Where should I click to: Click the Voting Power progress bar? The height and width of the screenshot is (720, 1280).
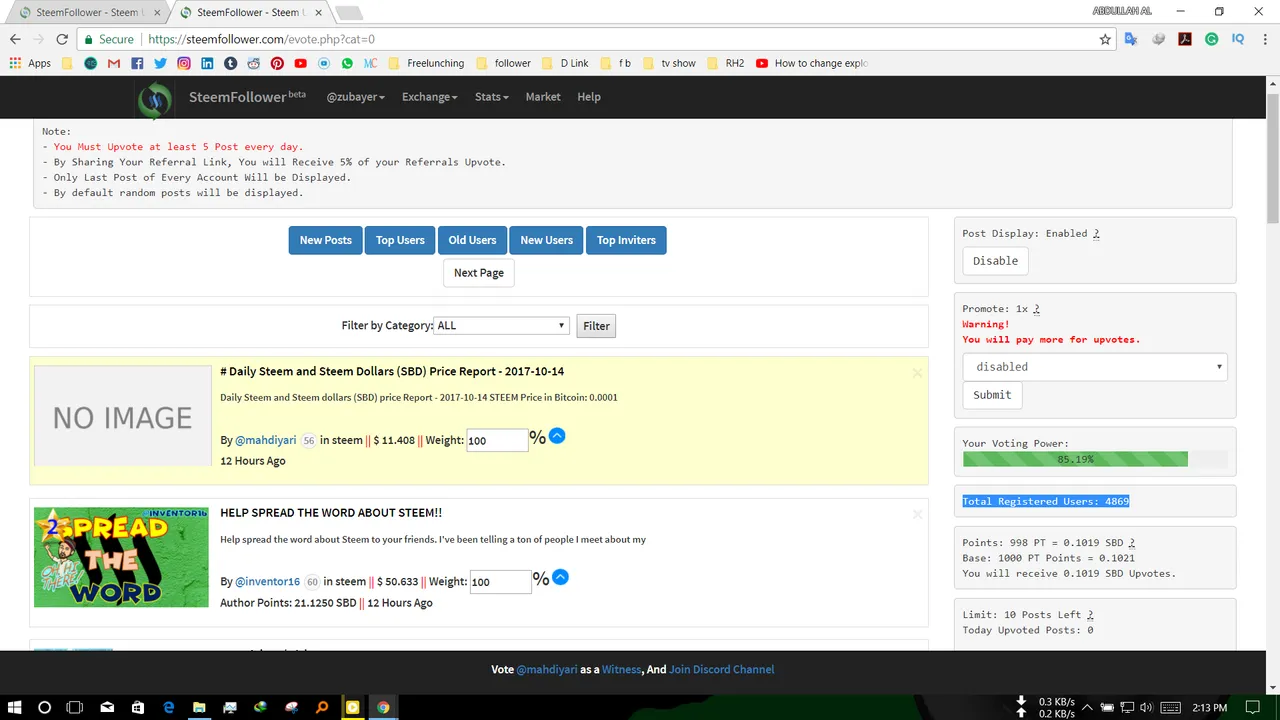click(1095, 459)
